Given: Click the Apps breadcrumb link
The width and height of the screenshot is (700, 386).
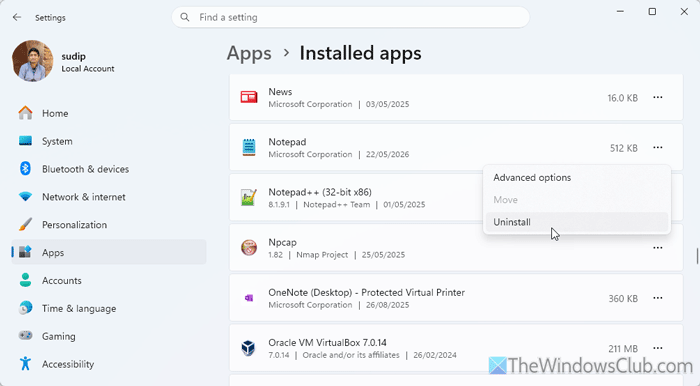Looking at the screenshot, I should 249,53.
